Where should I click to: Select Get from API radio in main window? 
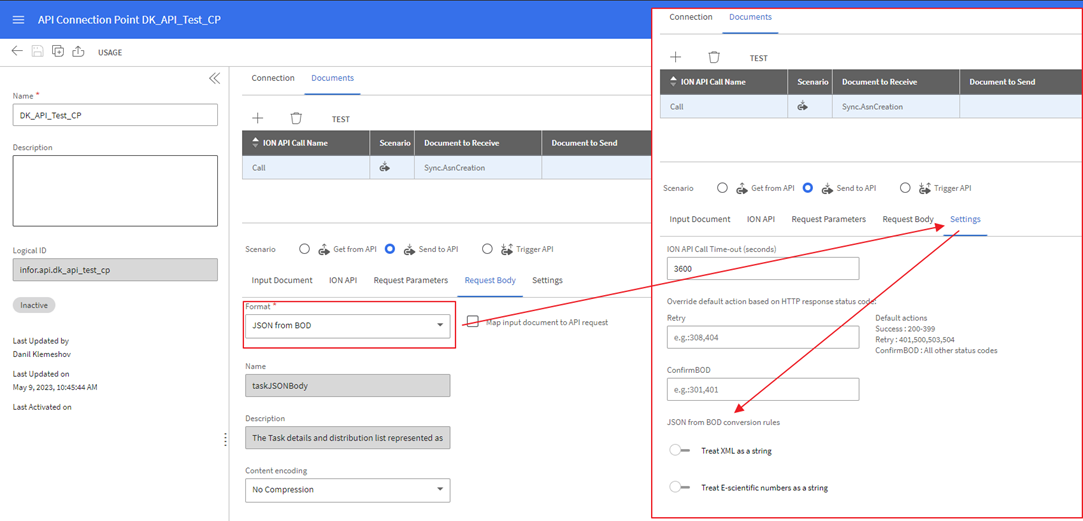(x=305, y=249)
